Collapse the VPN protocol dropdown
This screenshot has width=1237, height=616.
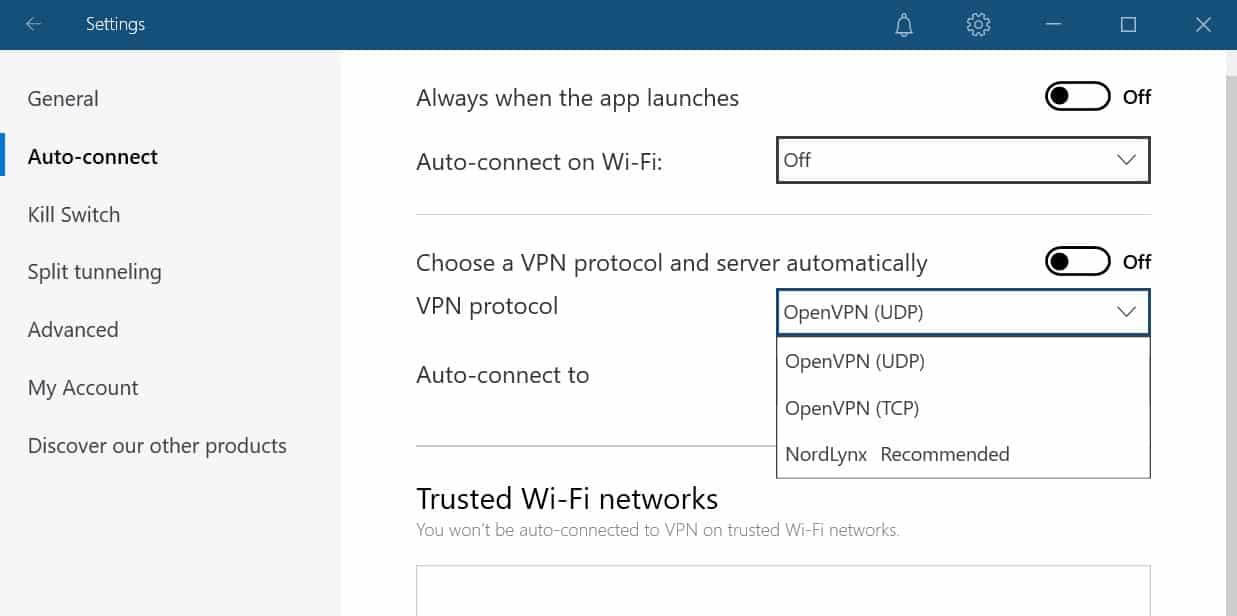[x=1126, y=312]
